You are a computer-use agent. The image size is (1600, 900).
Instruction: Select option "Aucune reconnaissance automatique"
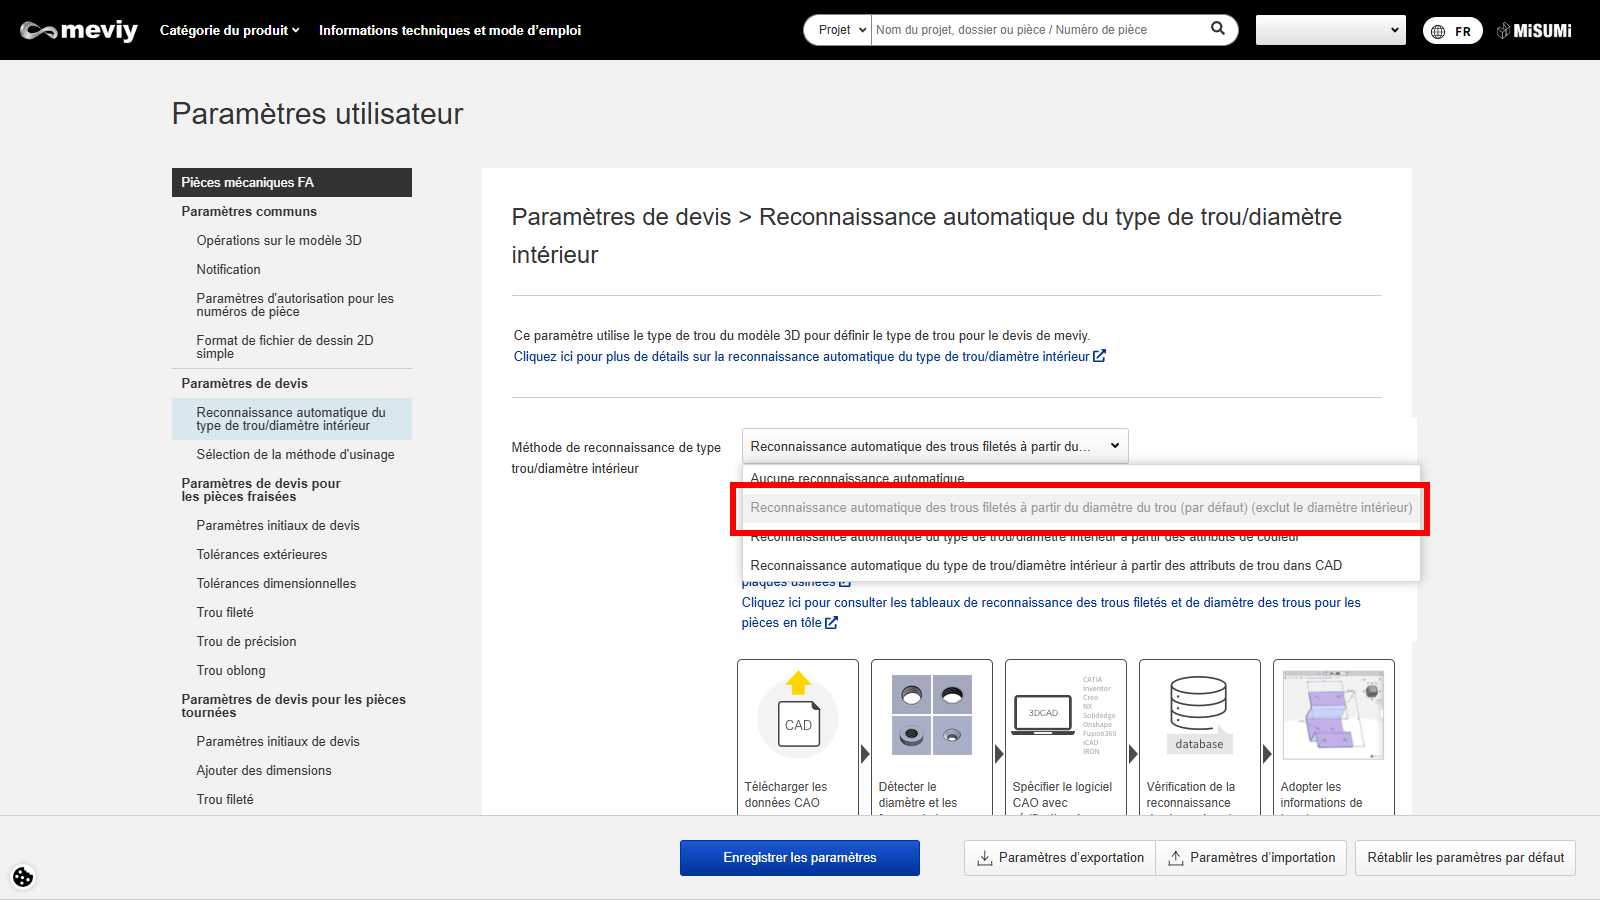tap(857, 476)
